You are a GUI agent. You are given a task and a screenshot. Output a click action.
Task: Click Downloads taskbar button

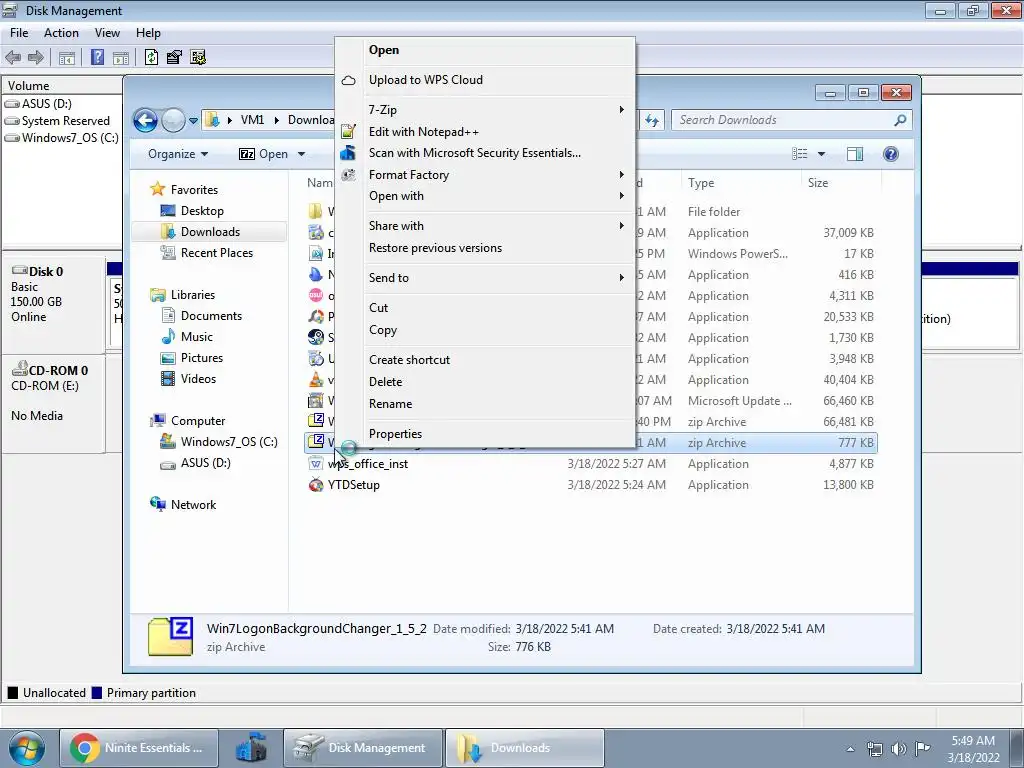pyautogui.click(x=524, y=748)
